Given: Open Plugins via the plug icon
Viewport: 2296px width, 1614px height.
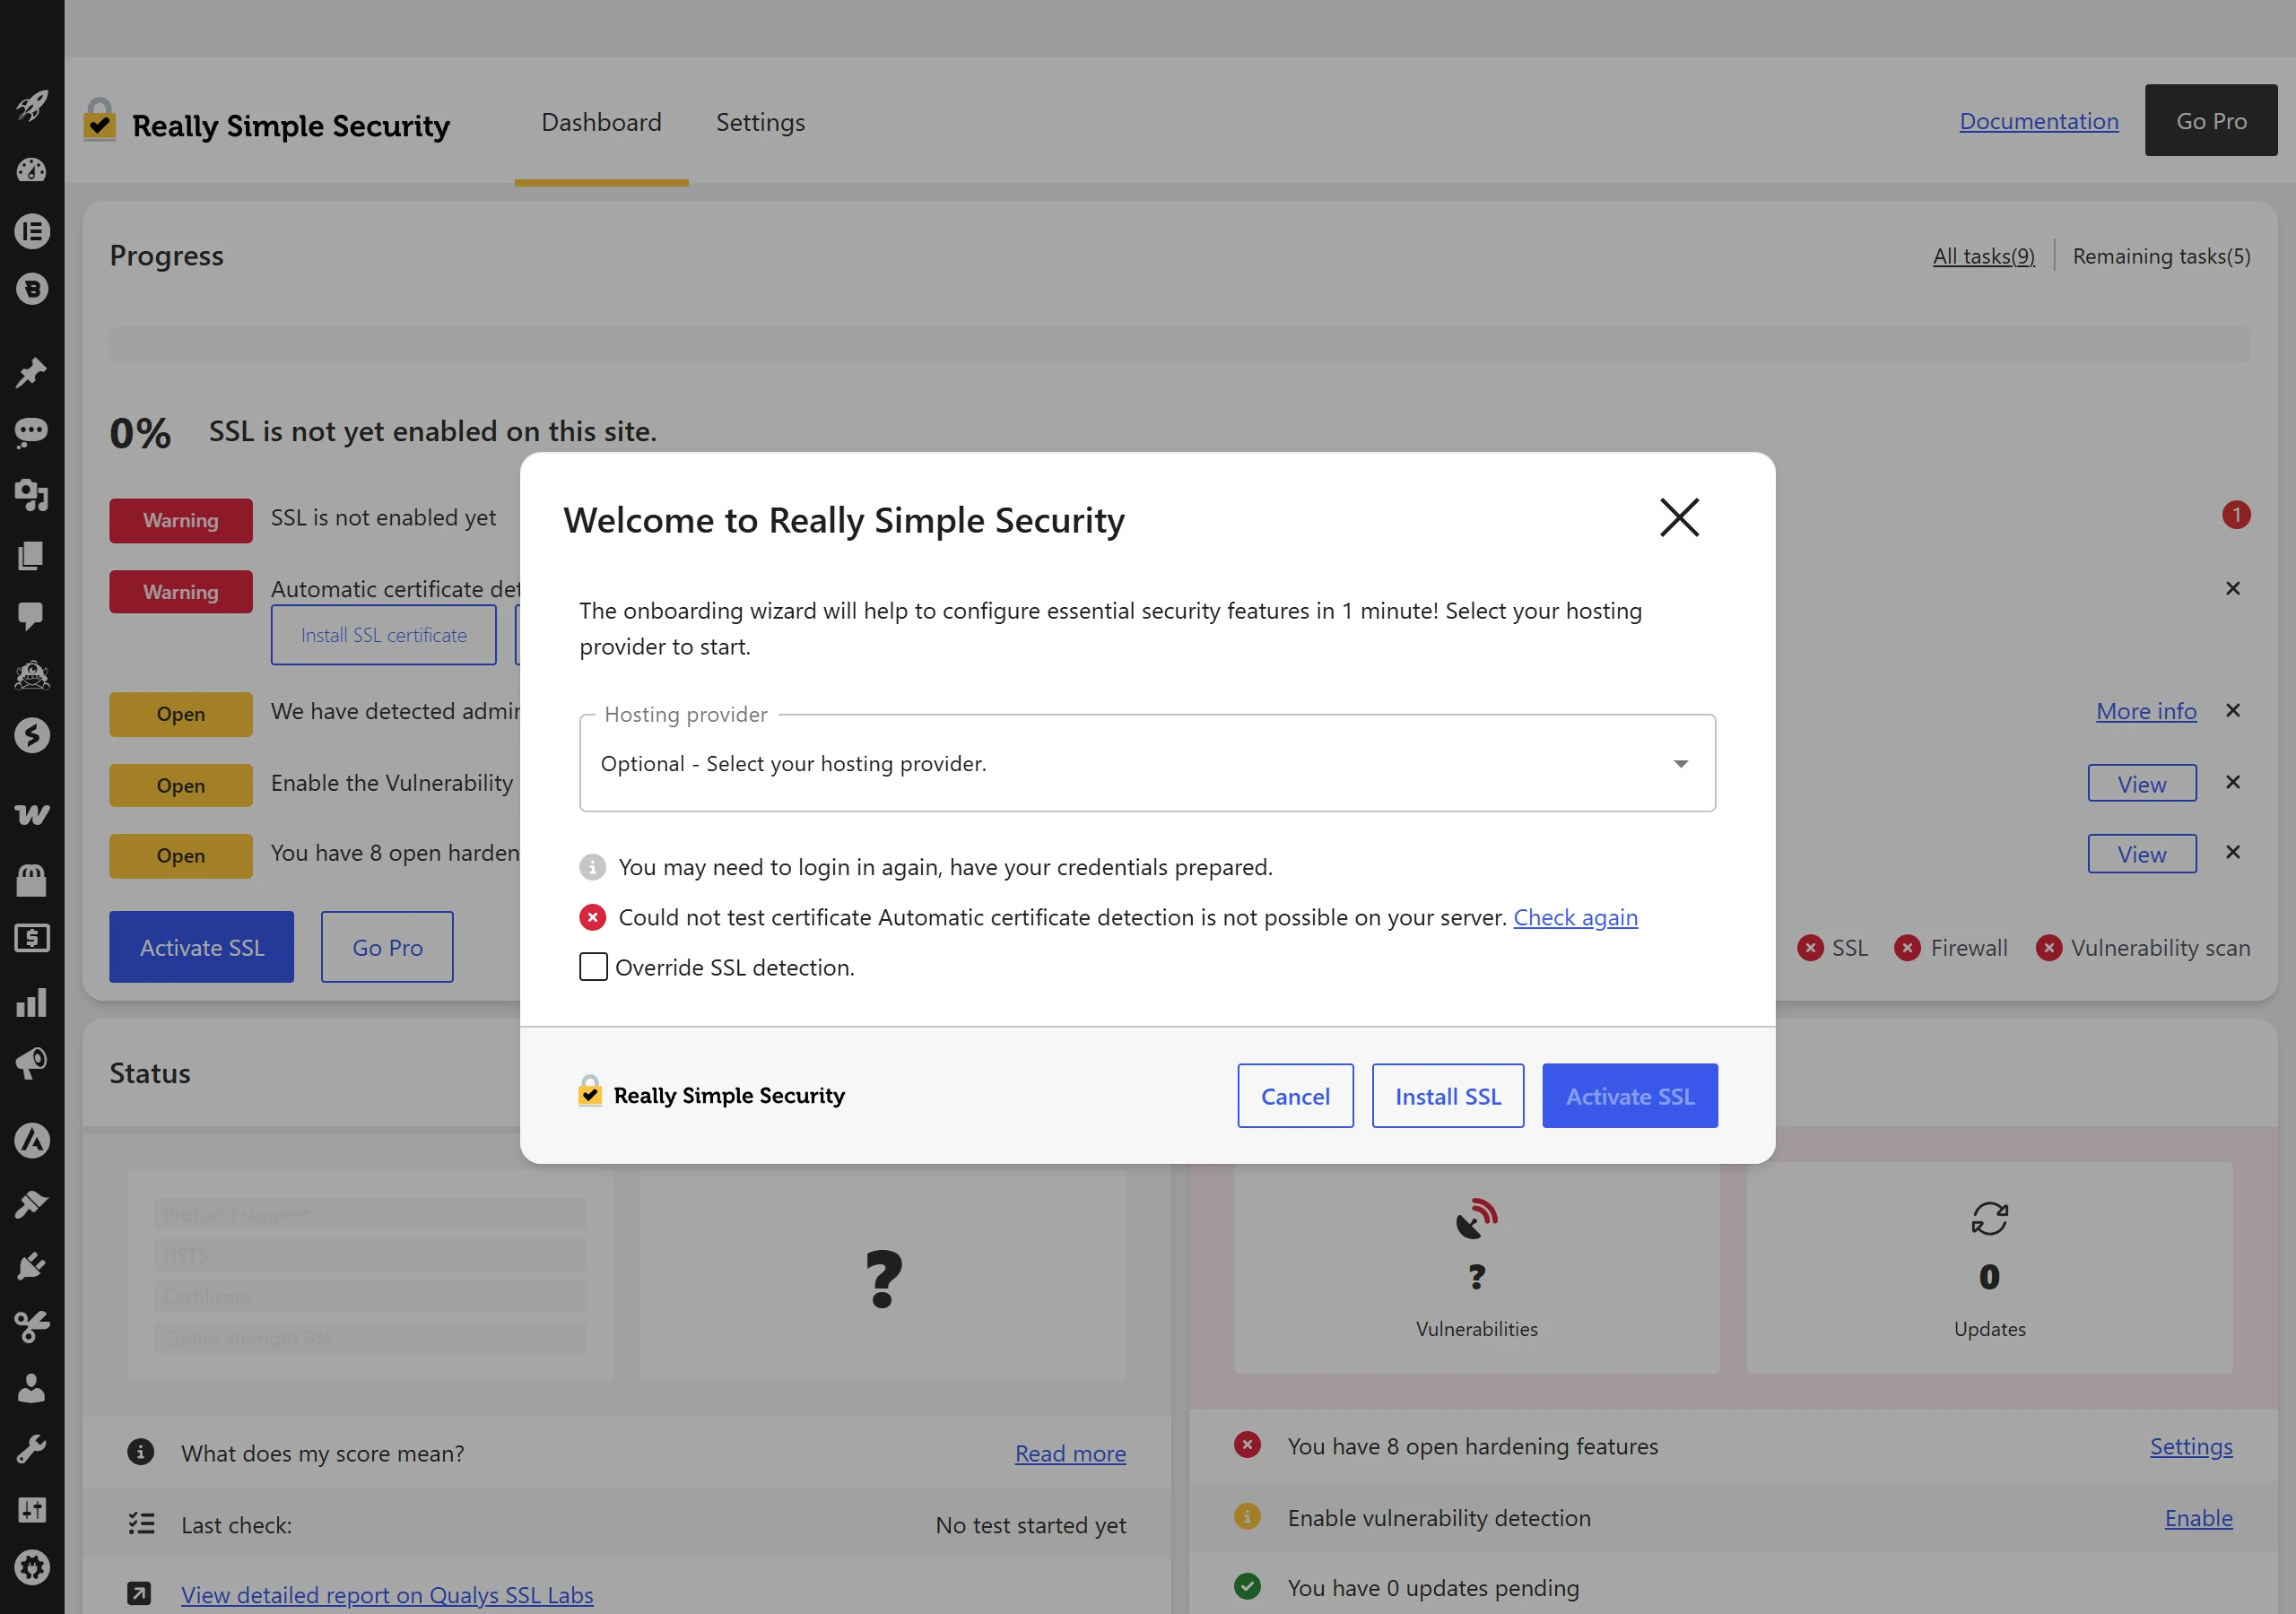Looking at the screenshot, I should point(32,1265).
